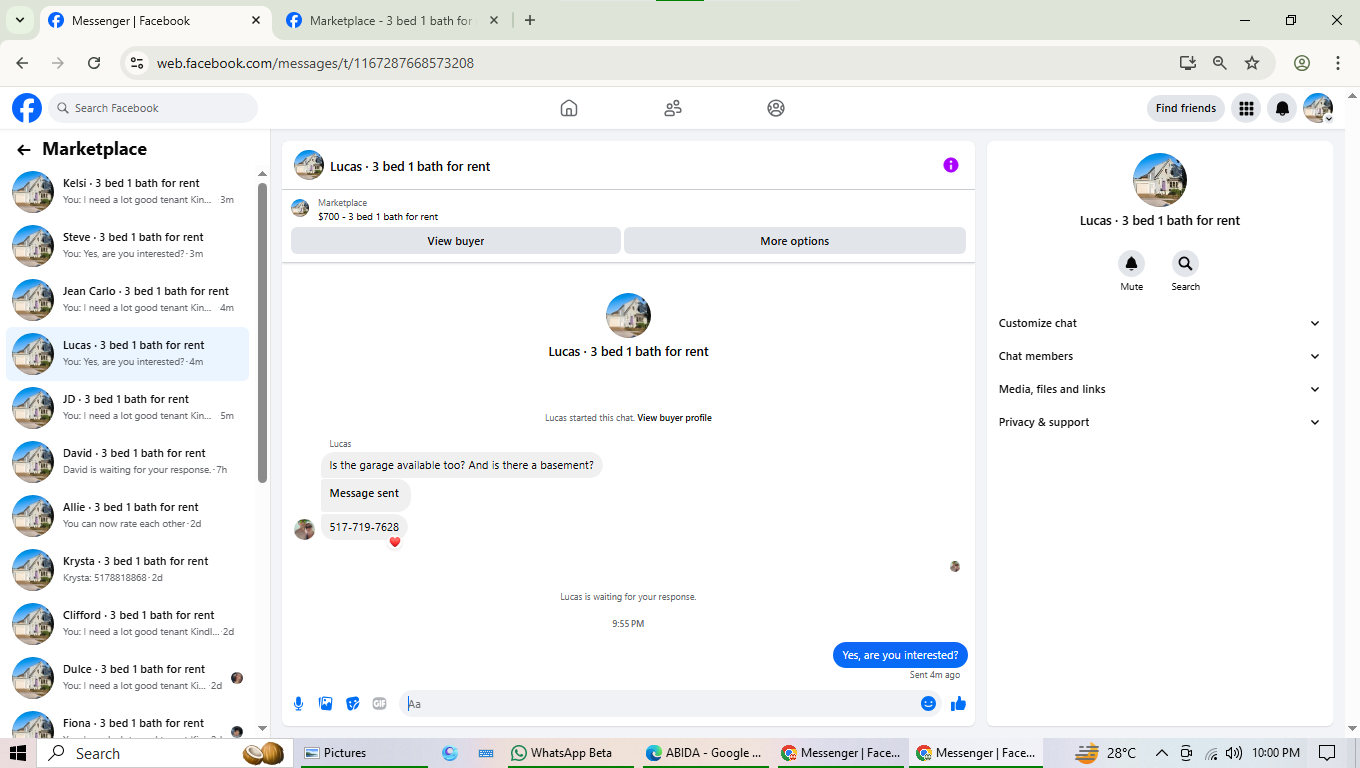Record a voice clip with microphone icon

pos(298,704)
